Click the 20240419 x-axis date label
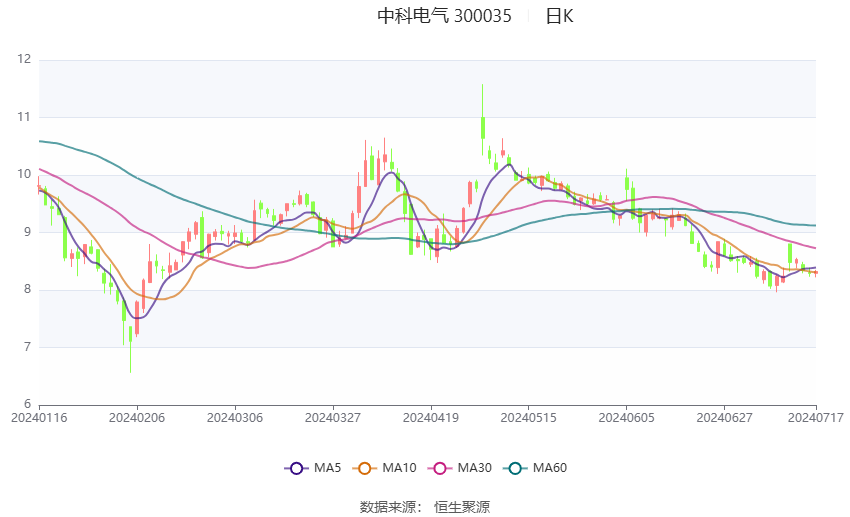 point(431,418)
